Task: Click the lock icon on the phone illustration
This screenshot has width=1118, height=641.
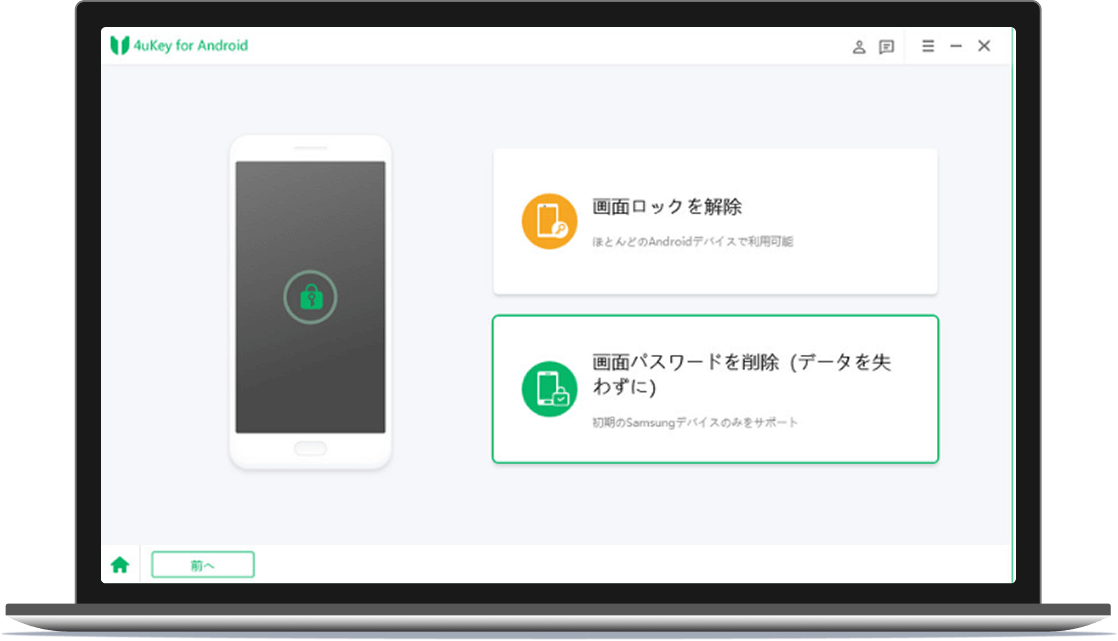Action: (310, 296)
